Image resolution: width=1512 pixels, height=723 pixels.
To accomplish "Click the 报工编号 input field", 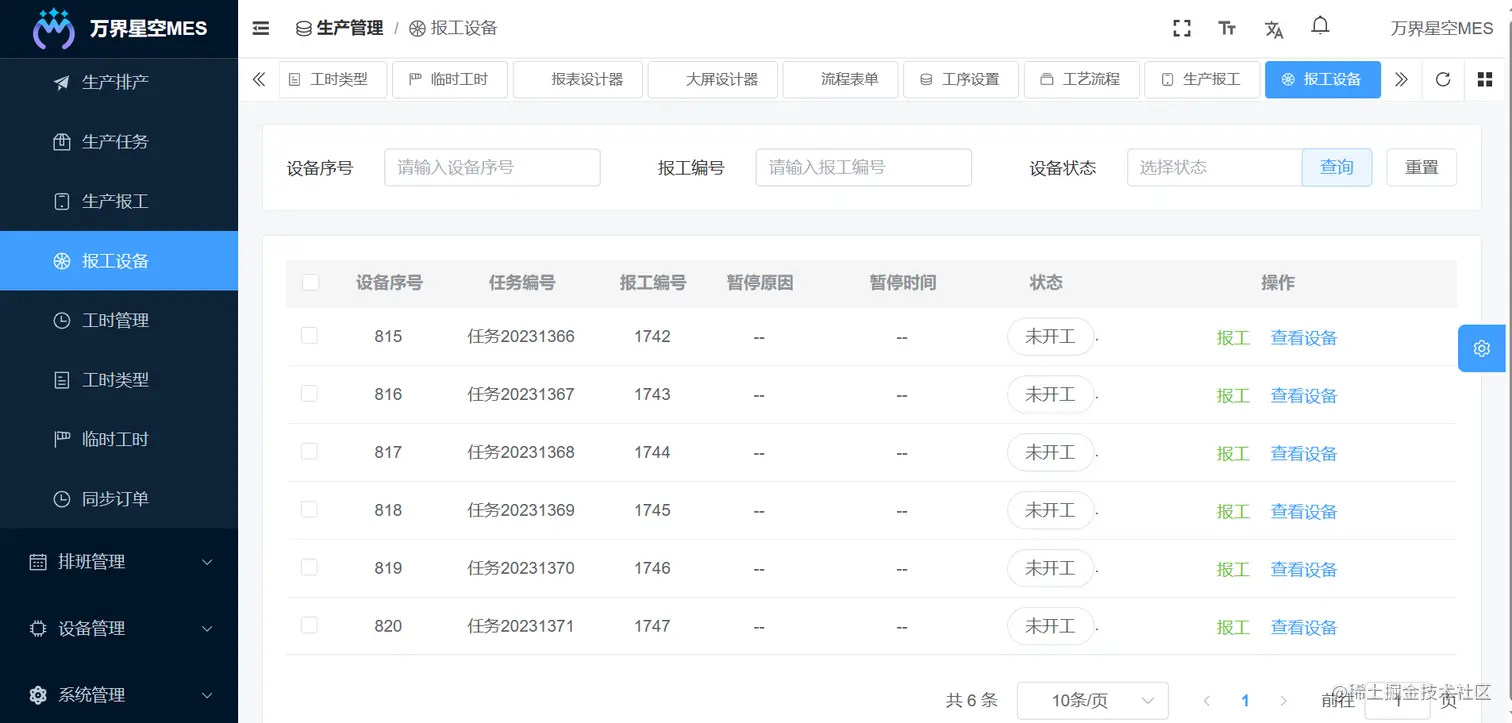I will click(863, 167).
